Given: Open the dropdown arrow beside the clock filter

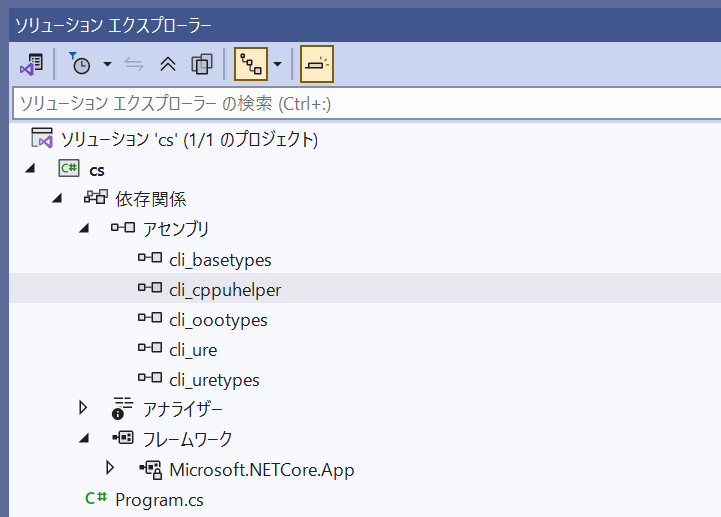Looking at the screenshot, I should click(107, 65).
